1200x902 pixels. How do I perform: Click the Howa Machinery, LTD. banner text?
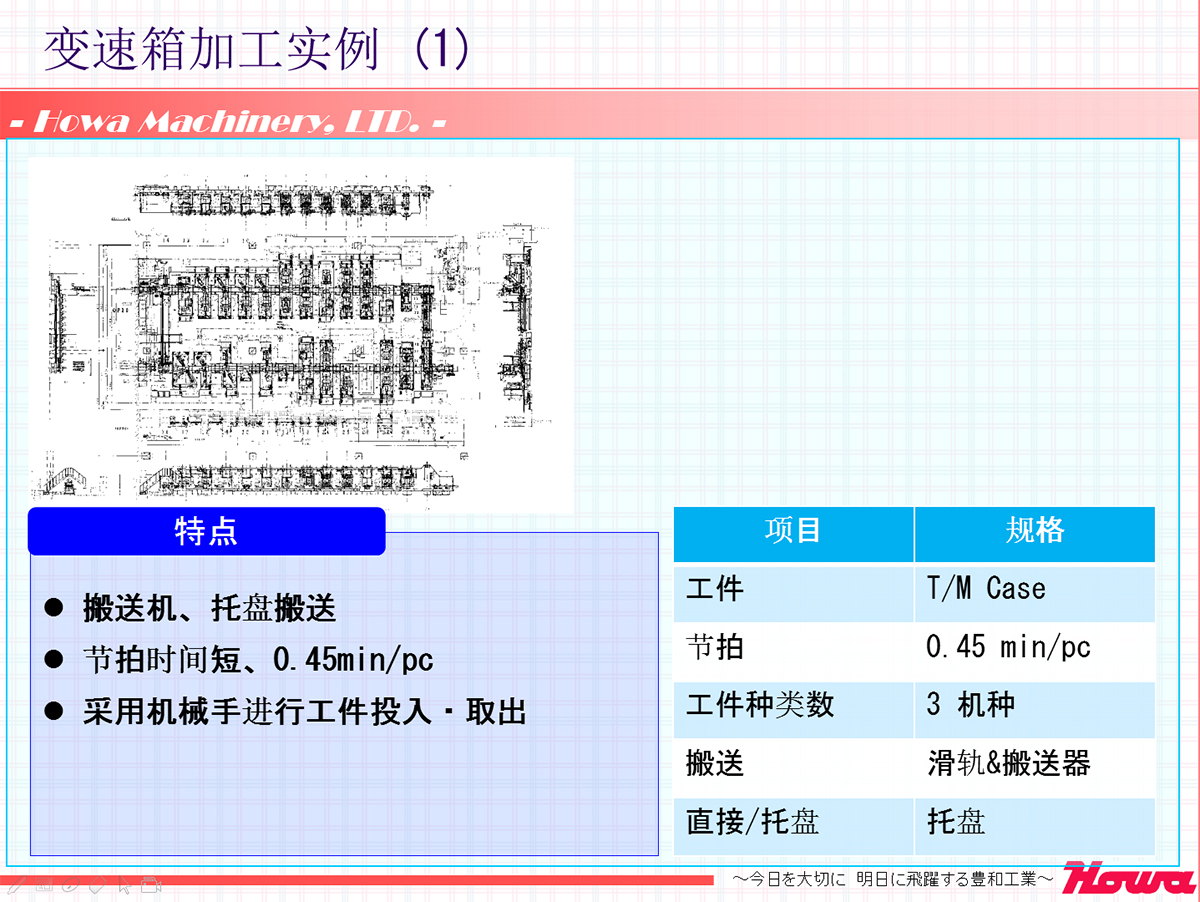(226, 123)
